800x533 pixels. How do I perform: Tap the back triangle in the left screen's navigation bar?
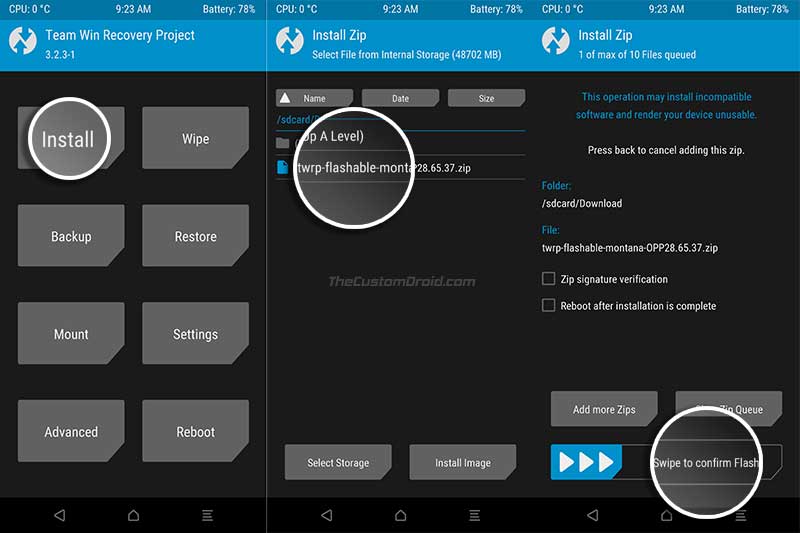(x=60, y=515)
